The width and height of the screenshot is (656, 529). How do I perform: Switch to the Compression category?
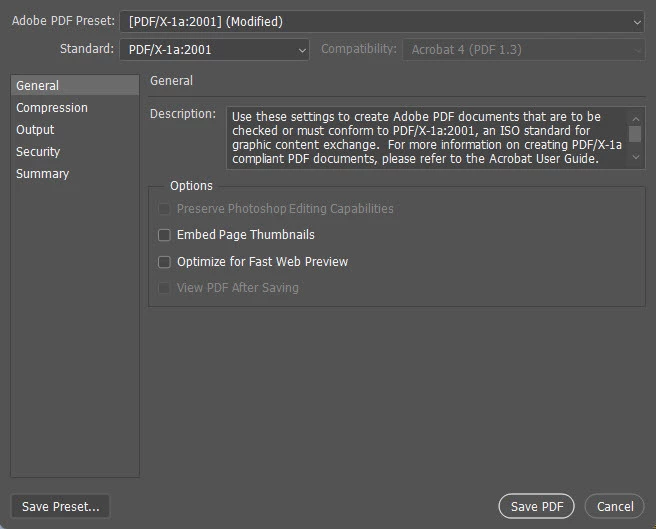(75, 108)
